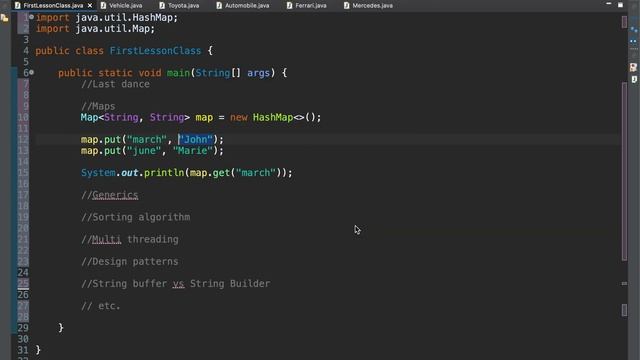Image resolution: width=640 pixels, height=360 pixels.
Task: Open the second blue view icon in the right sidebar
Action: coord(633,41)
